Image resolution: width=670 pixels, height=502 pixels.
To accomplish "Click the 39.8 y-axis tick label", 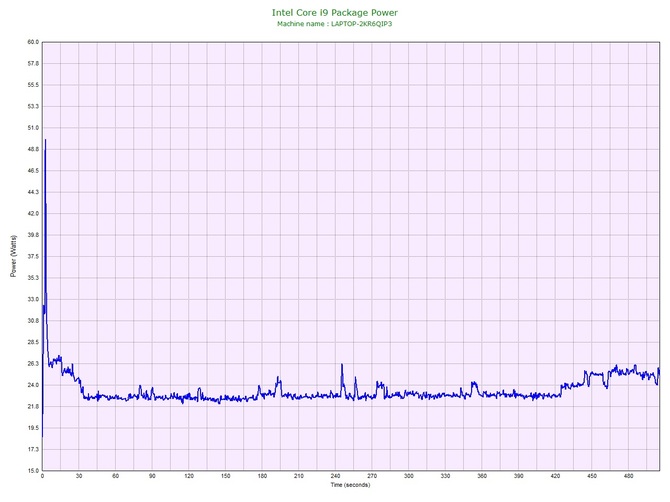I will [x=33, y=235].
